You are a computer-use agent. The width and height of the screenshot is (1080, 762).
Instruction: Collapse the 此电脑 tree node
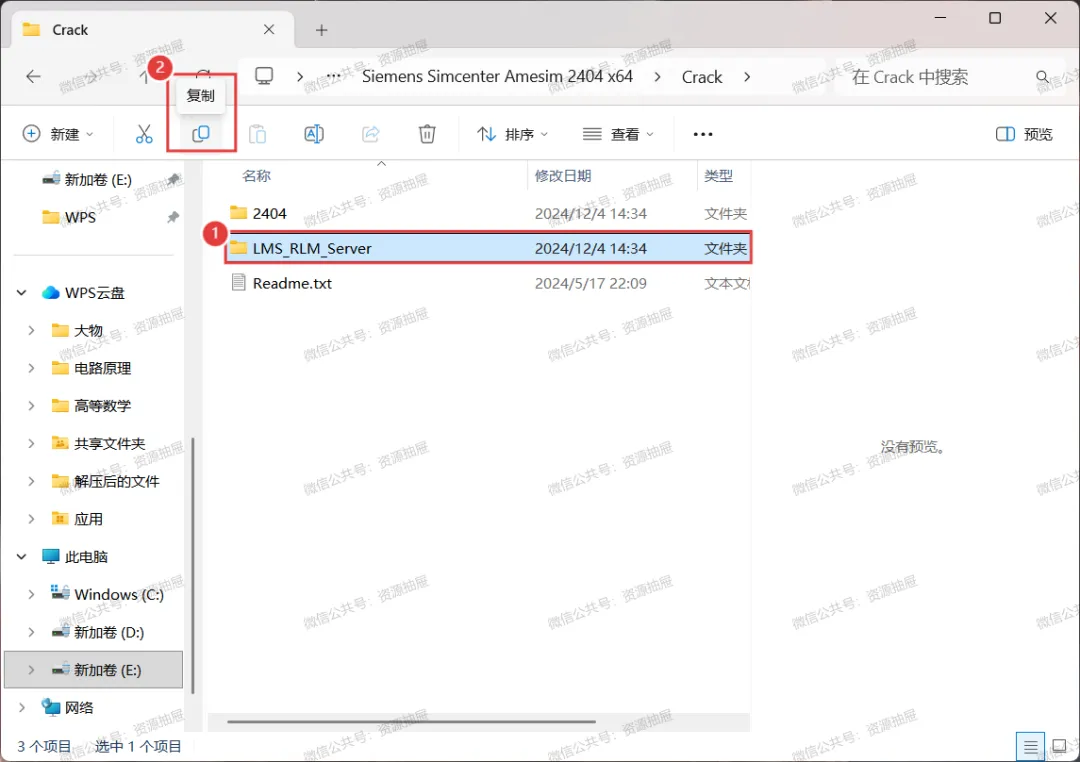pos(21,557)
